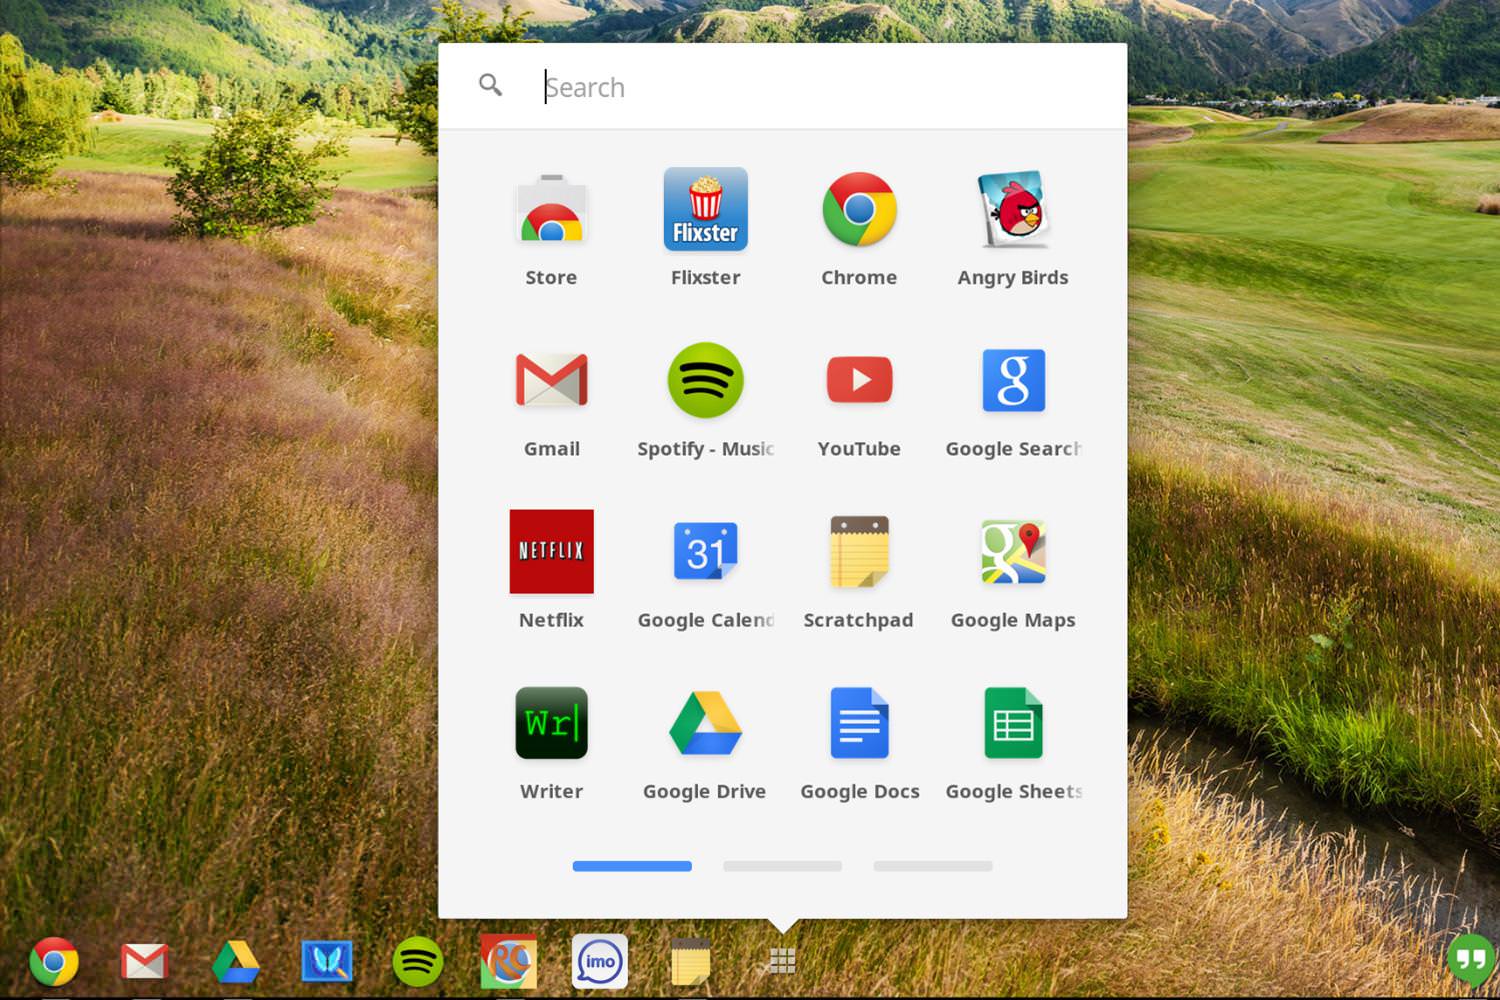1500x1000 pixels.
Task: Launch Google Docs
Action: [859, 722]
